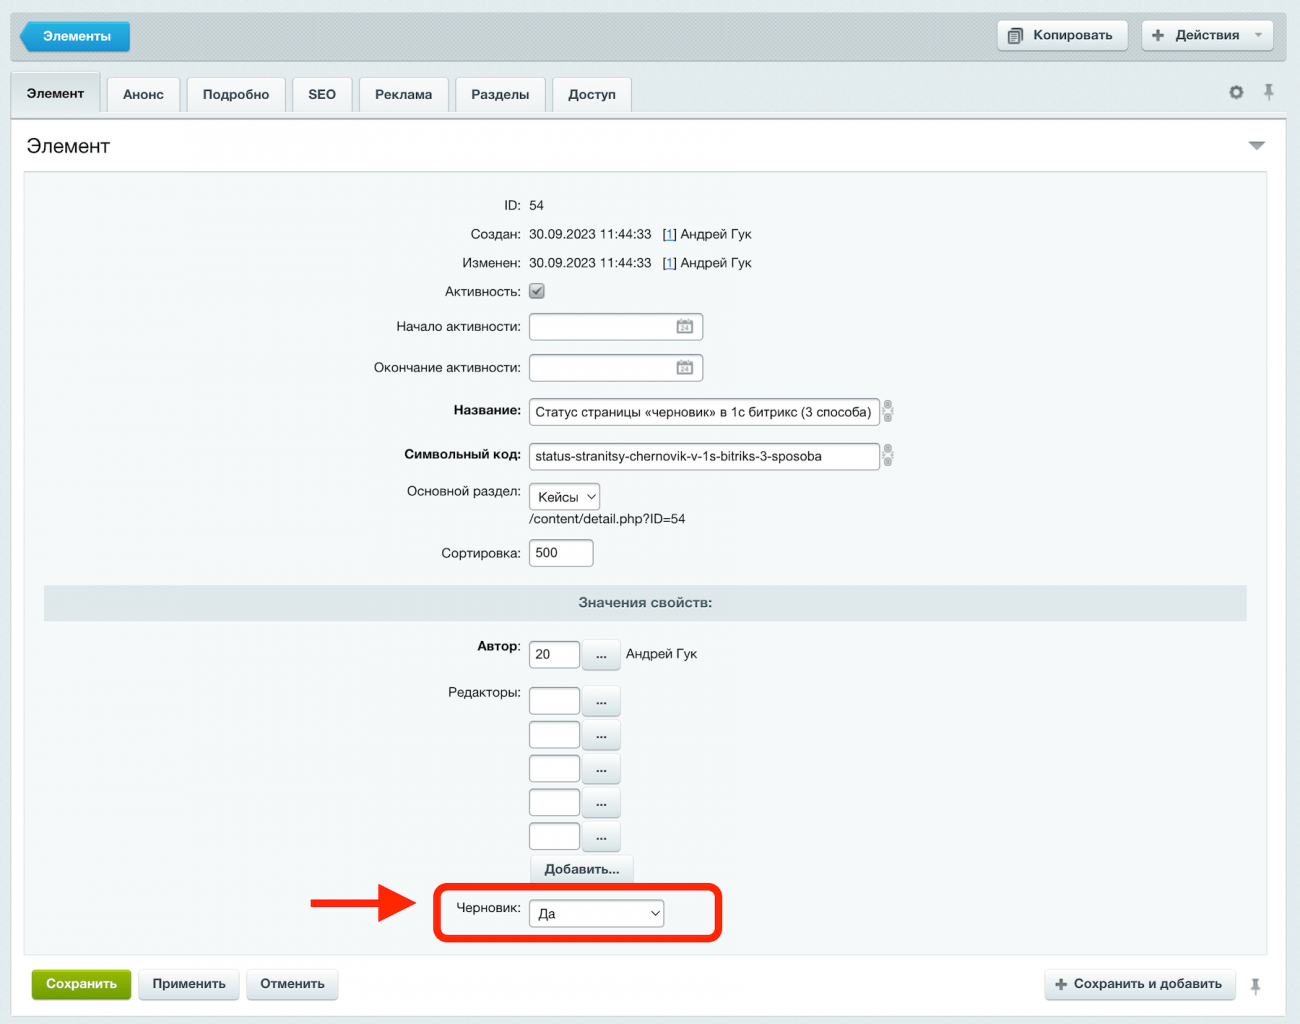1300x1024 pixels.
Task: Click the Сортировка field with 500
Action: (561, 553)
